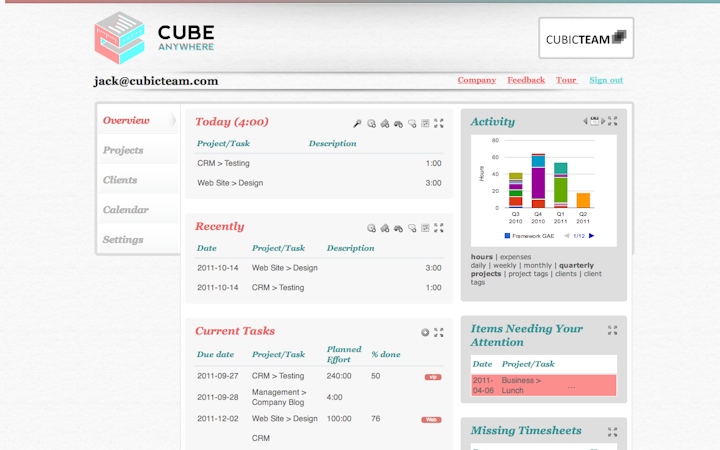Add mileage car icon in Today panel
The width and height of the screenshot is (720, 450).
398,124
